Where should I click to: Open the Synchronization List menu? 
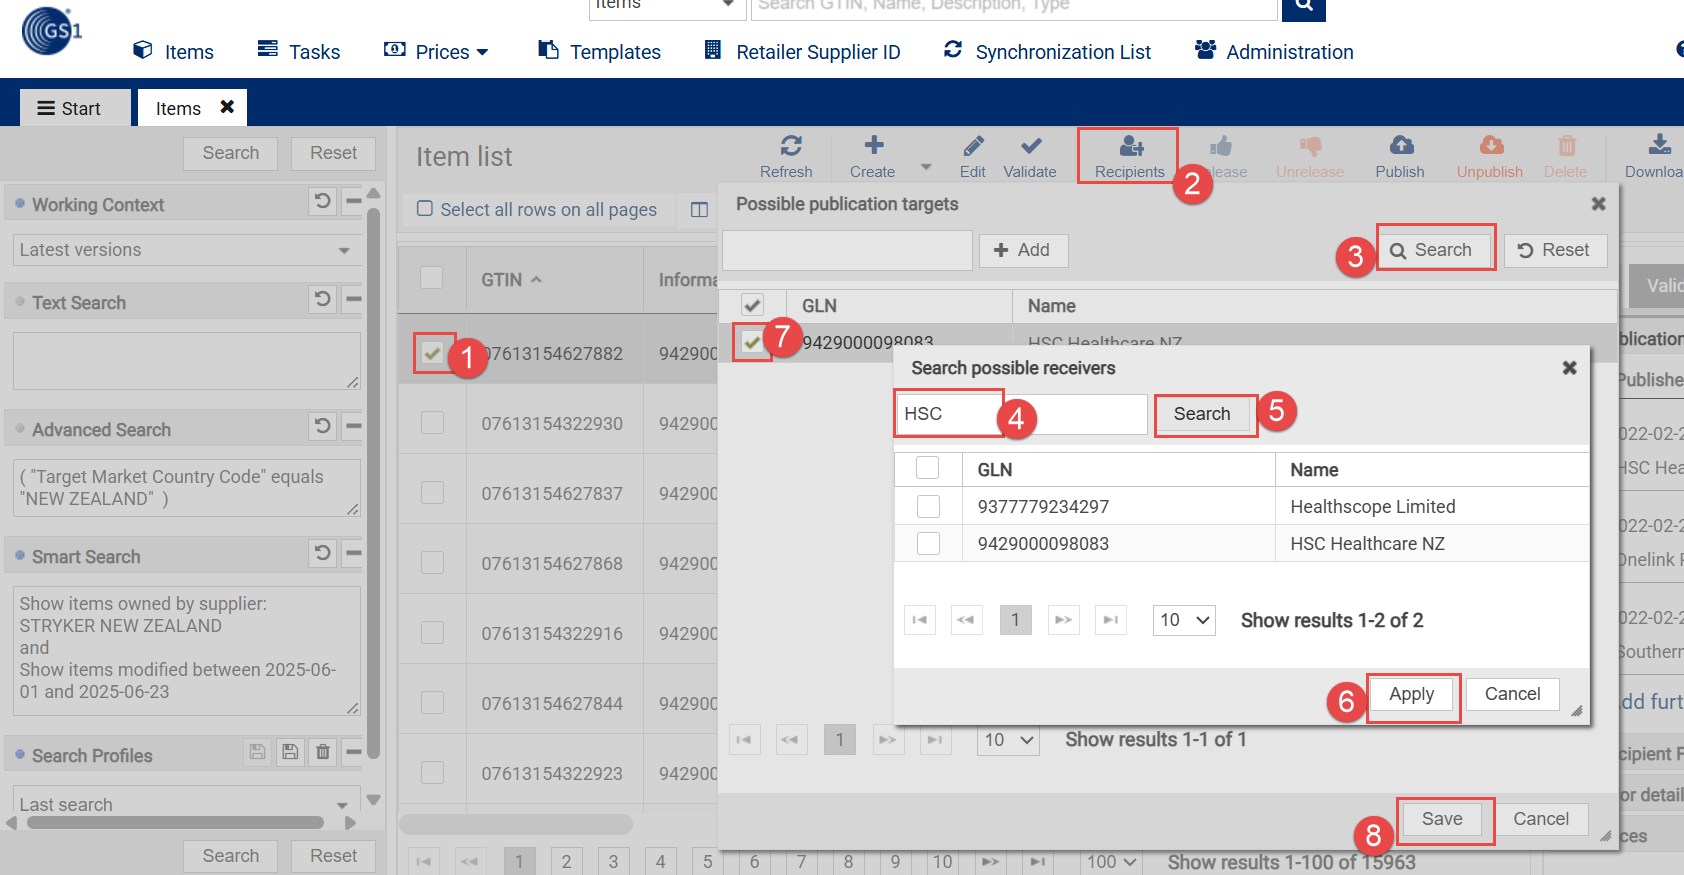coord(1047,51)
